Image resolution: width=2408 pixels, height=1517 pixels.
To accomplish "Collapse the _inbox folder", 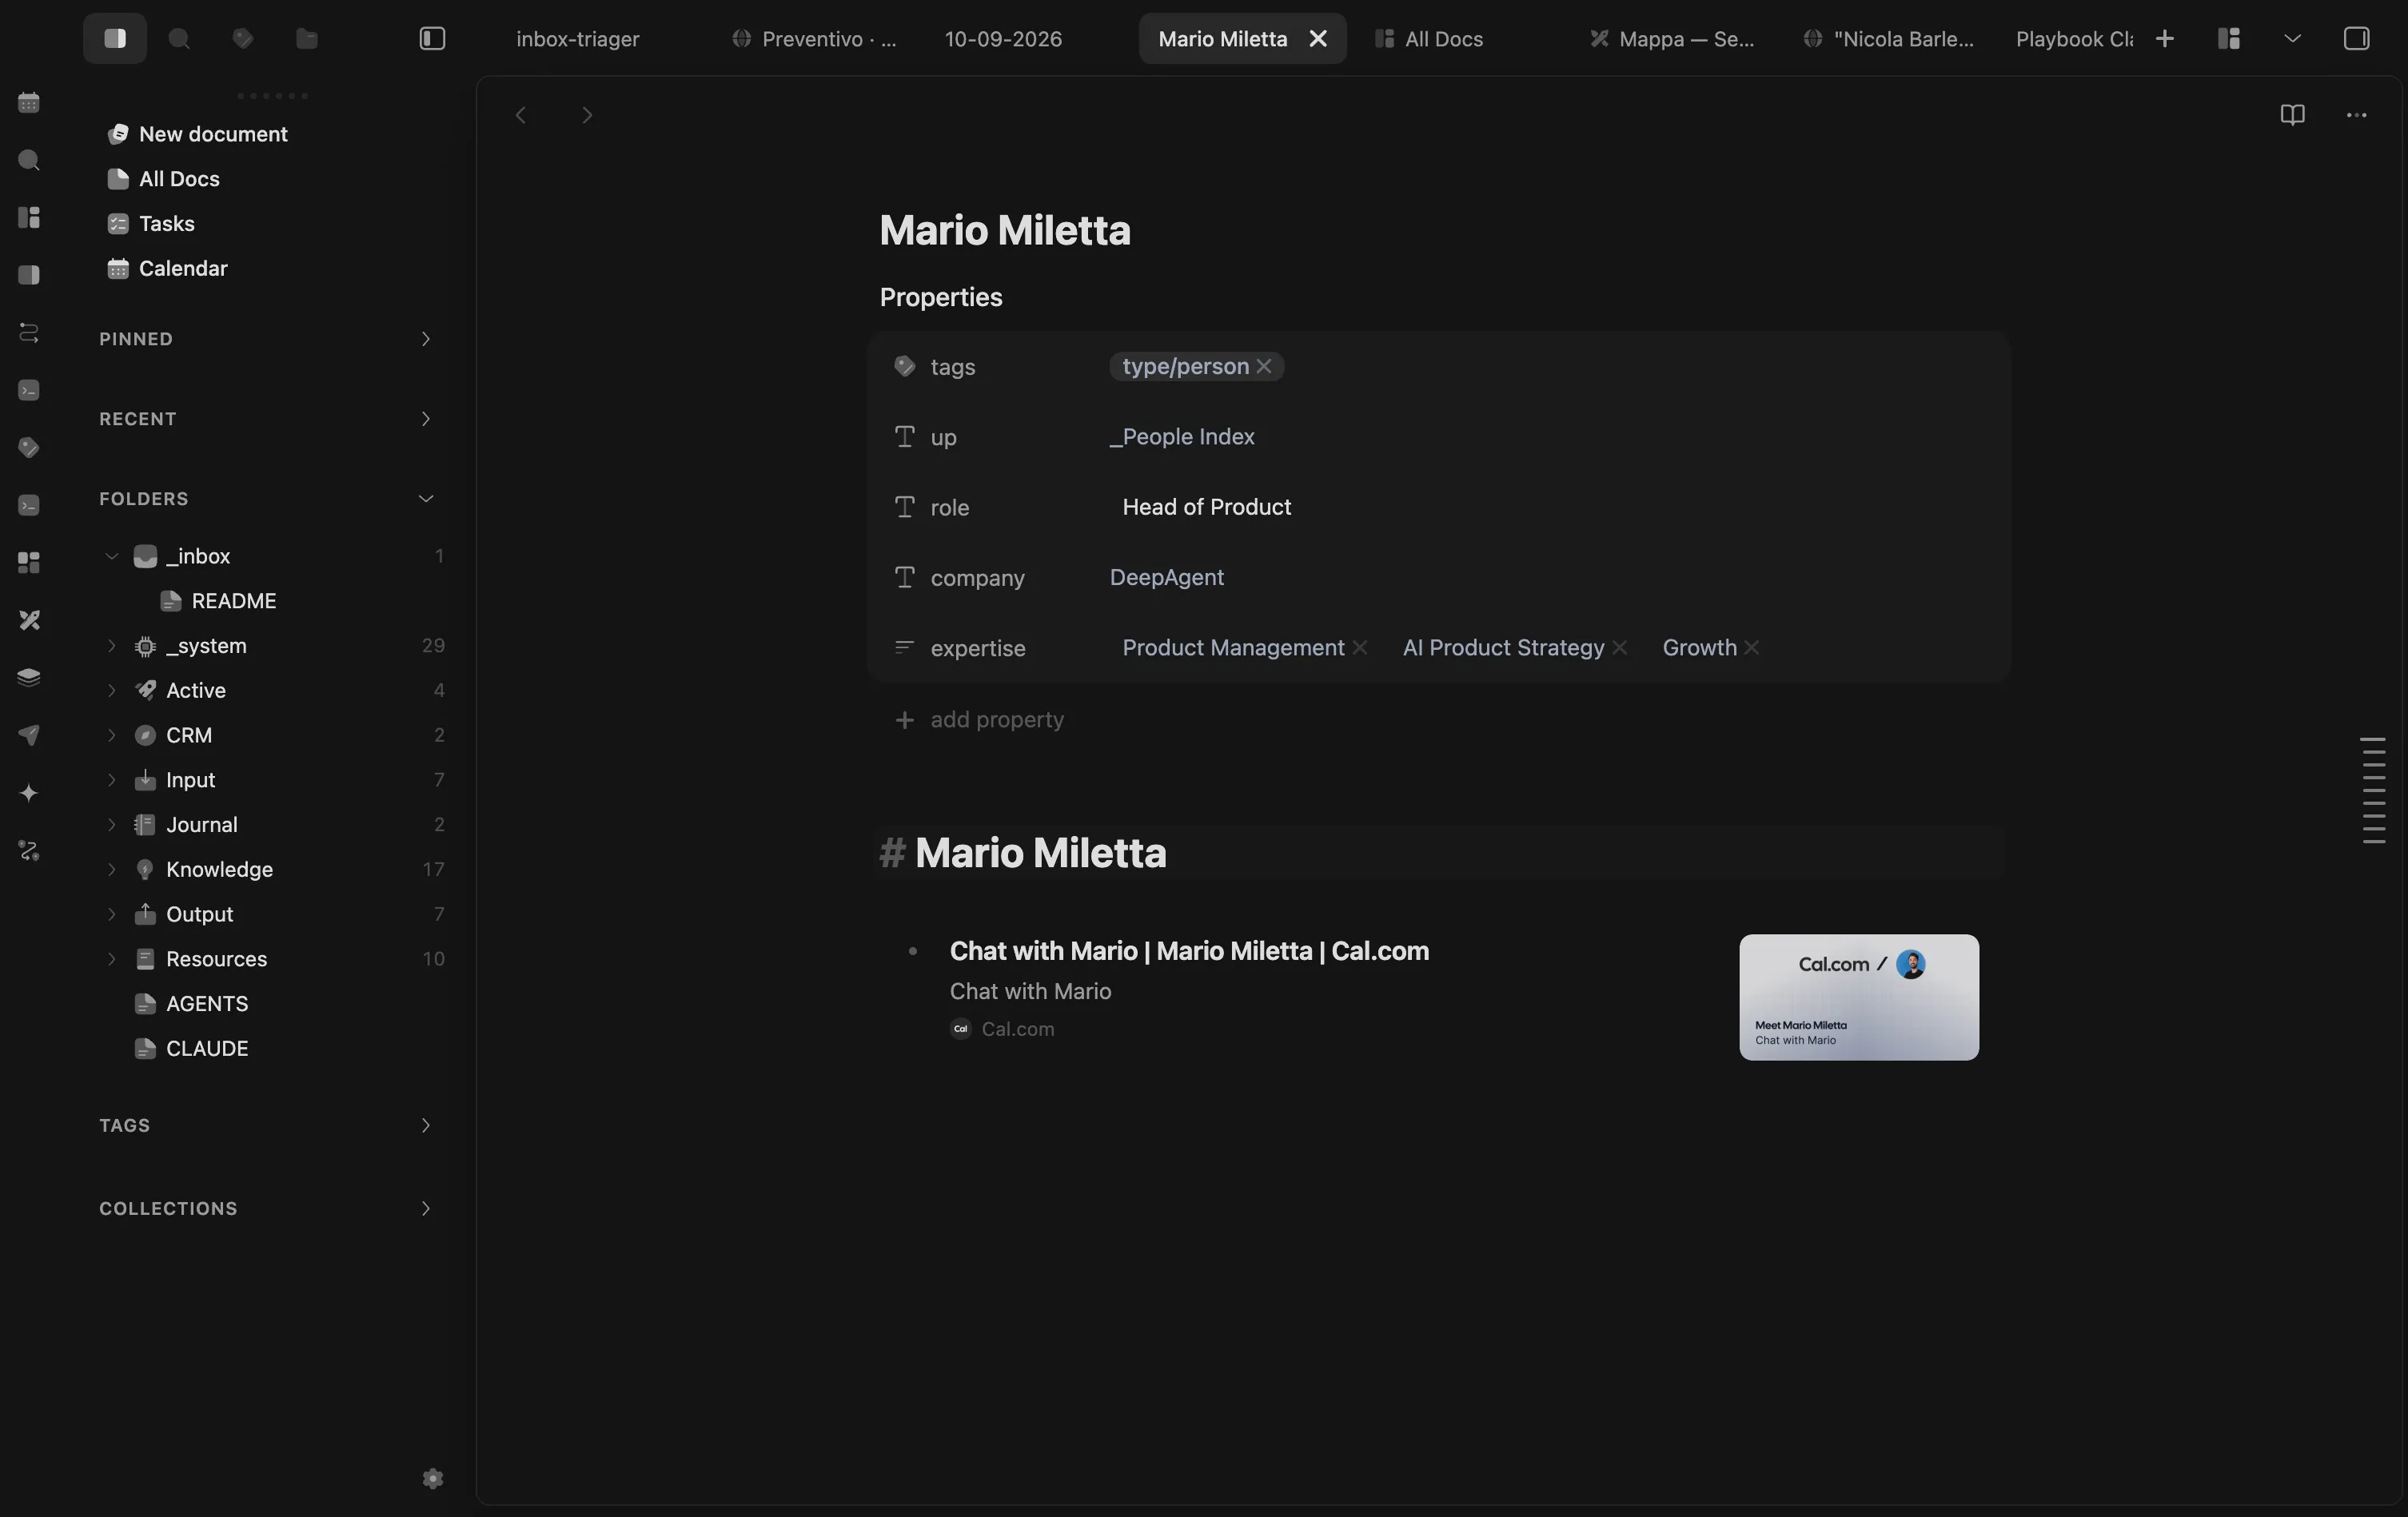I will 112,556.
